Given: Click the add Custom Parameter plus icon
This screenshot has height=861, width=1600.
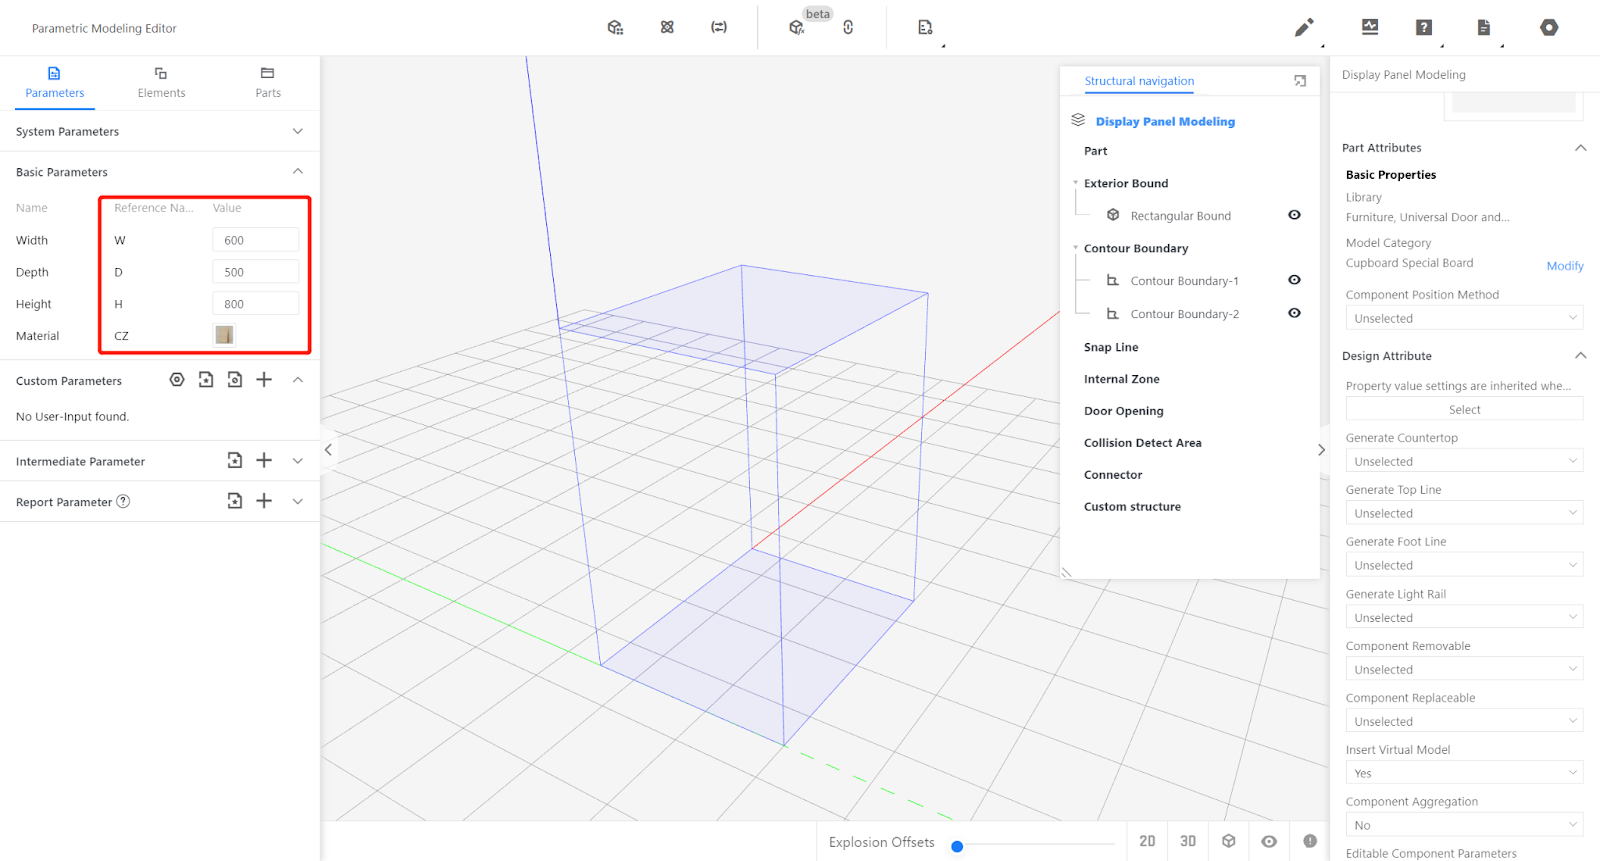Looking at the screenshot, I should click(x=264, y=380).
